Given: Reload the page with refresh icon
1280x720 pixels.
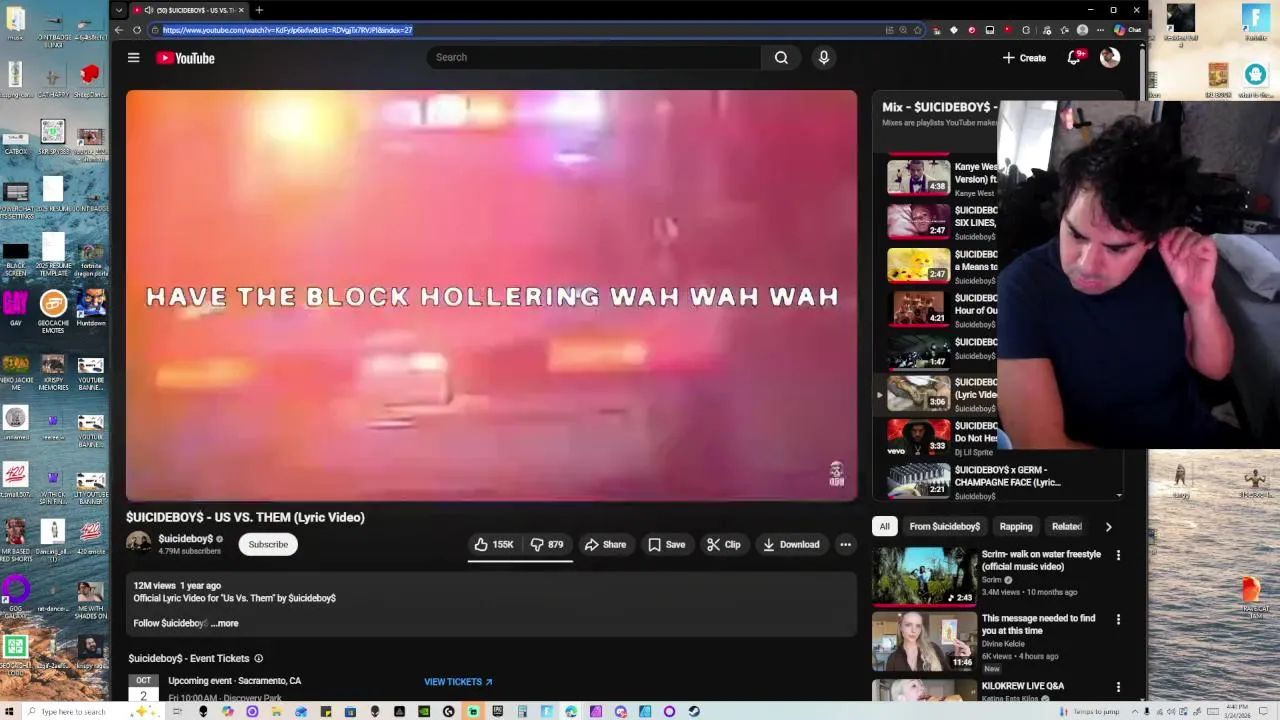Looking at the screenshot, I should point(137,30).
